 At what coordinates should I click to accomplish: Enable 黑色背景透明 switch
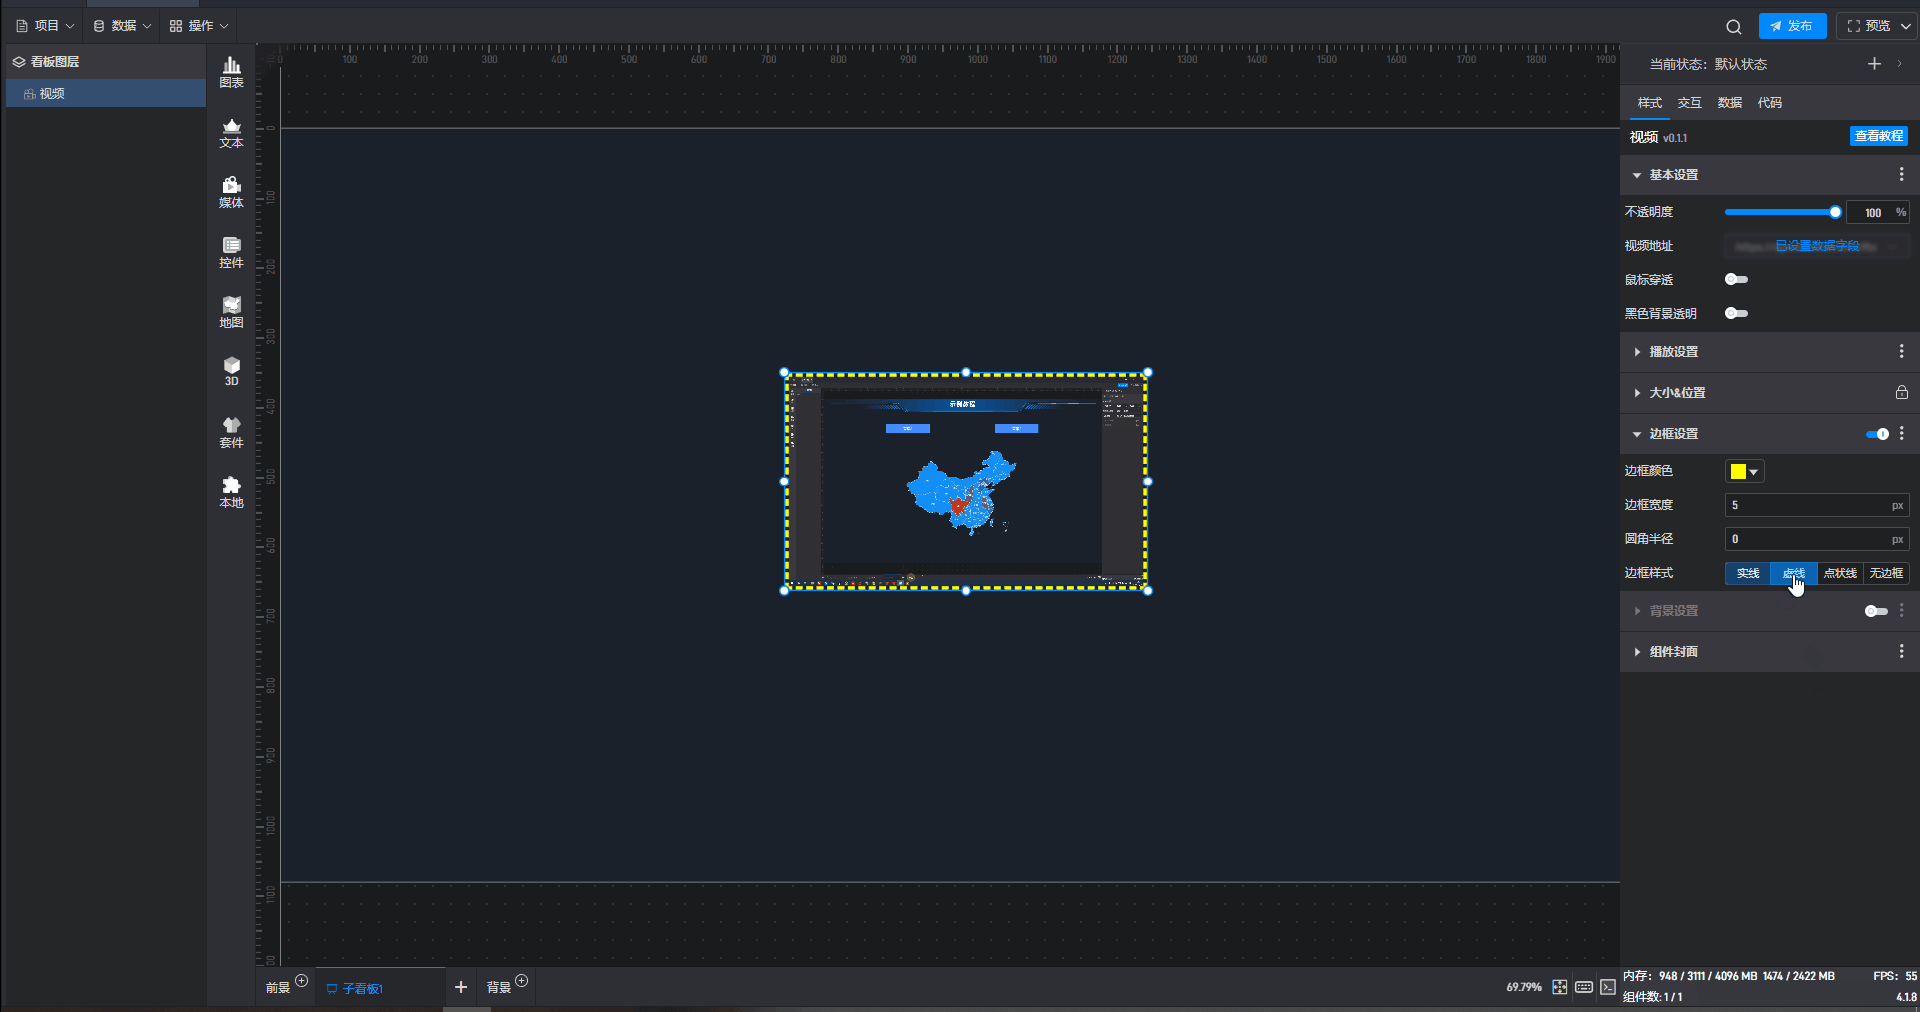coord(1736,314)
